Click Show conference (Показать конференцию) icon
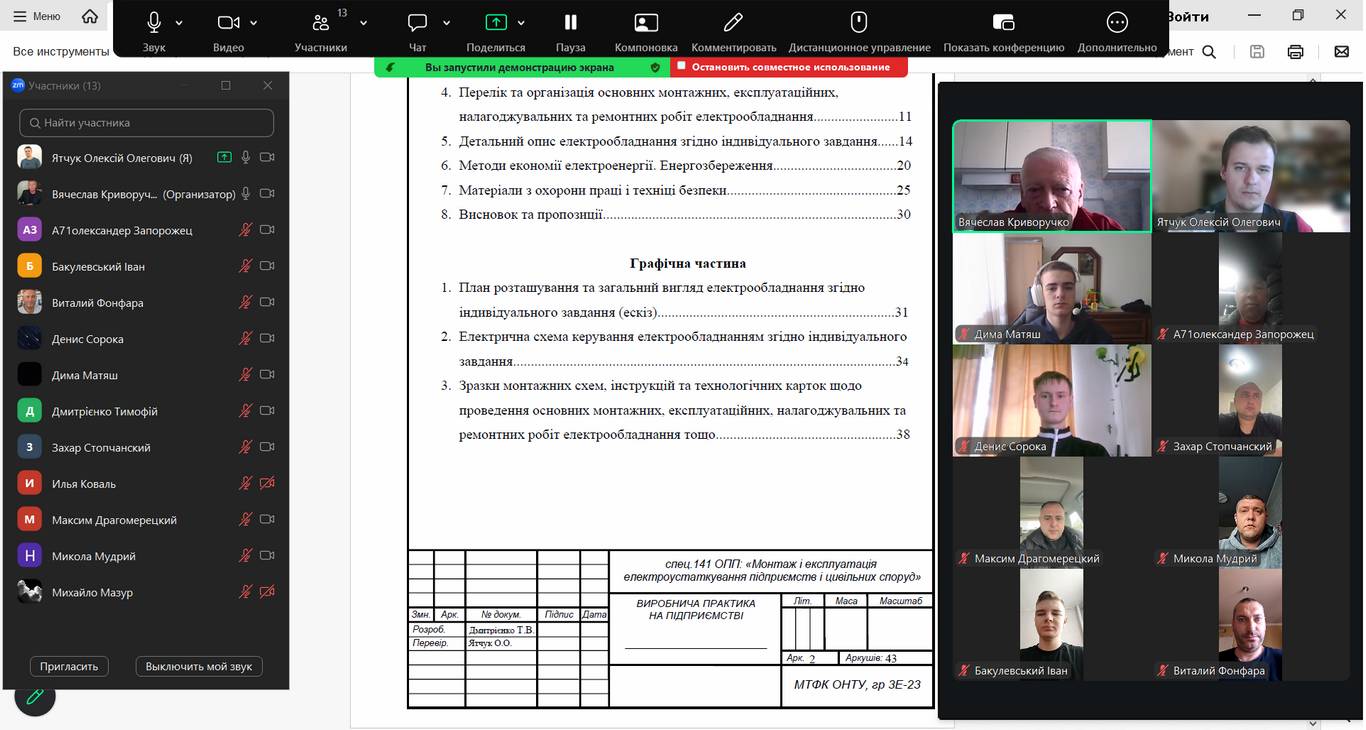Screen dimensions: 1366x730 pos(1003,23)
